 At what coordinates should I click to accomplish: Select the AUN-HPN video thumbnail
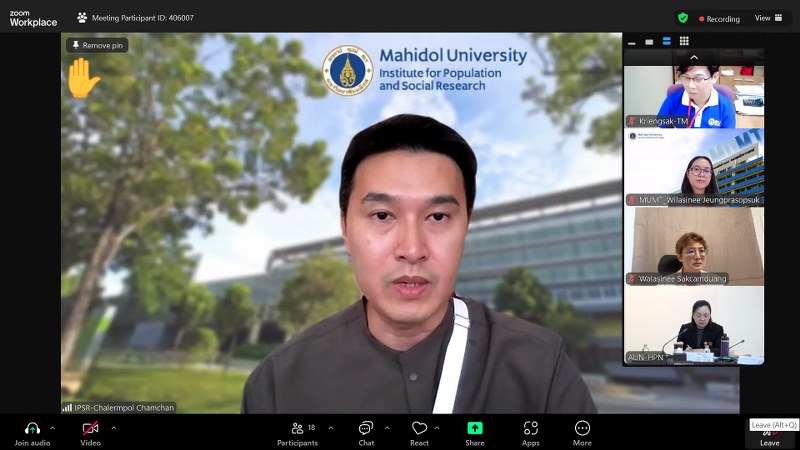pyautogui.click(x=694, y=325)
